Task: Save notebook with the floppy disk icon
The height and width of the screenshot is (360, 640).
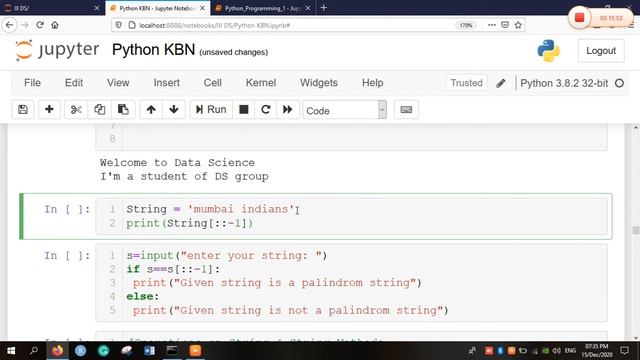Action: tap(23, 109)
